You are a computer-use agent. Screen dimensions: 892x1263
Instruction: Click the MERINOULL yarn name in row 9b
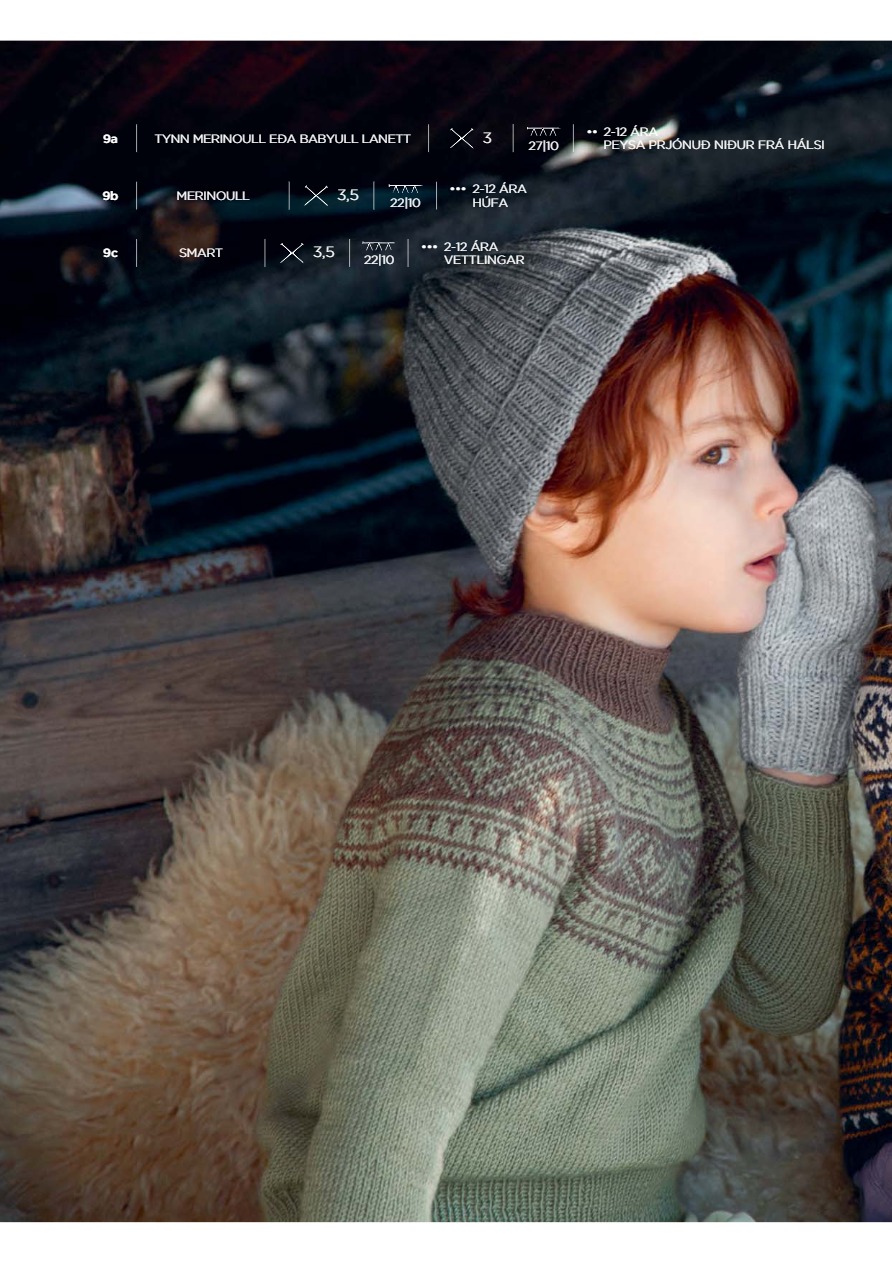(213, 196)
